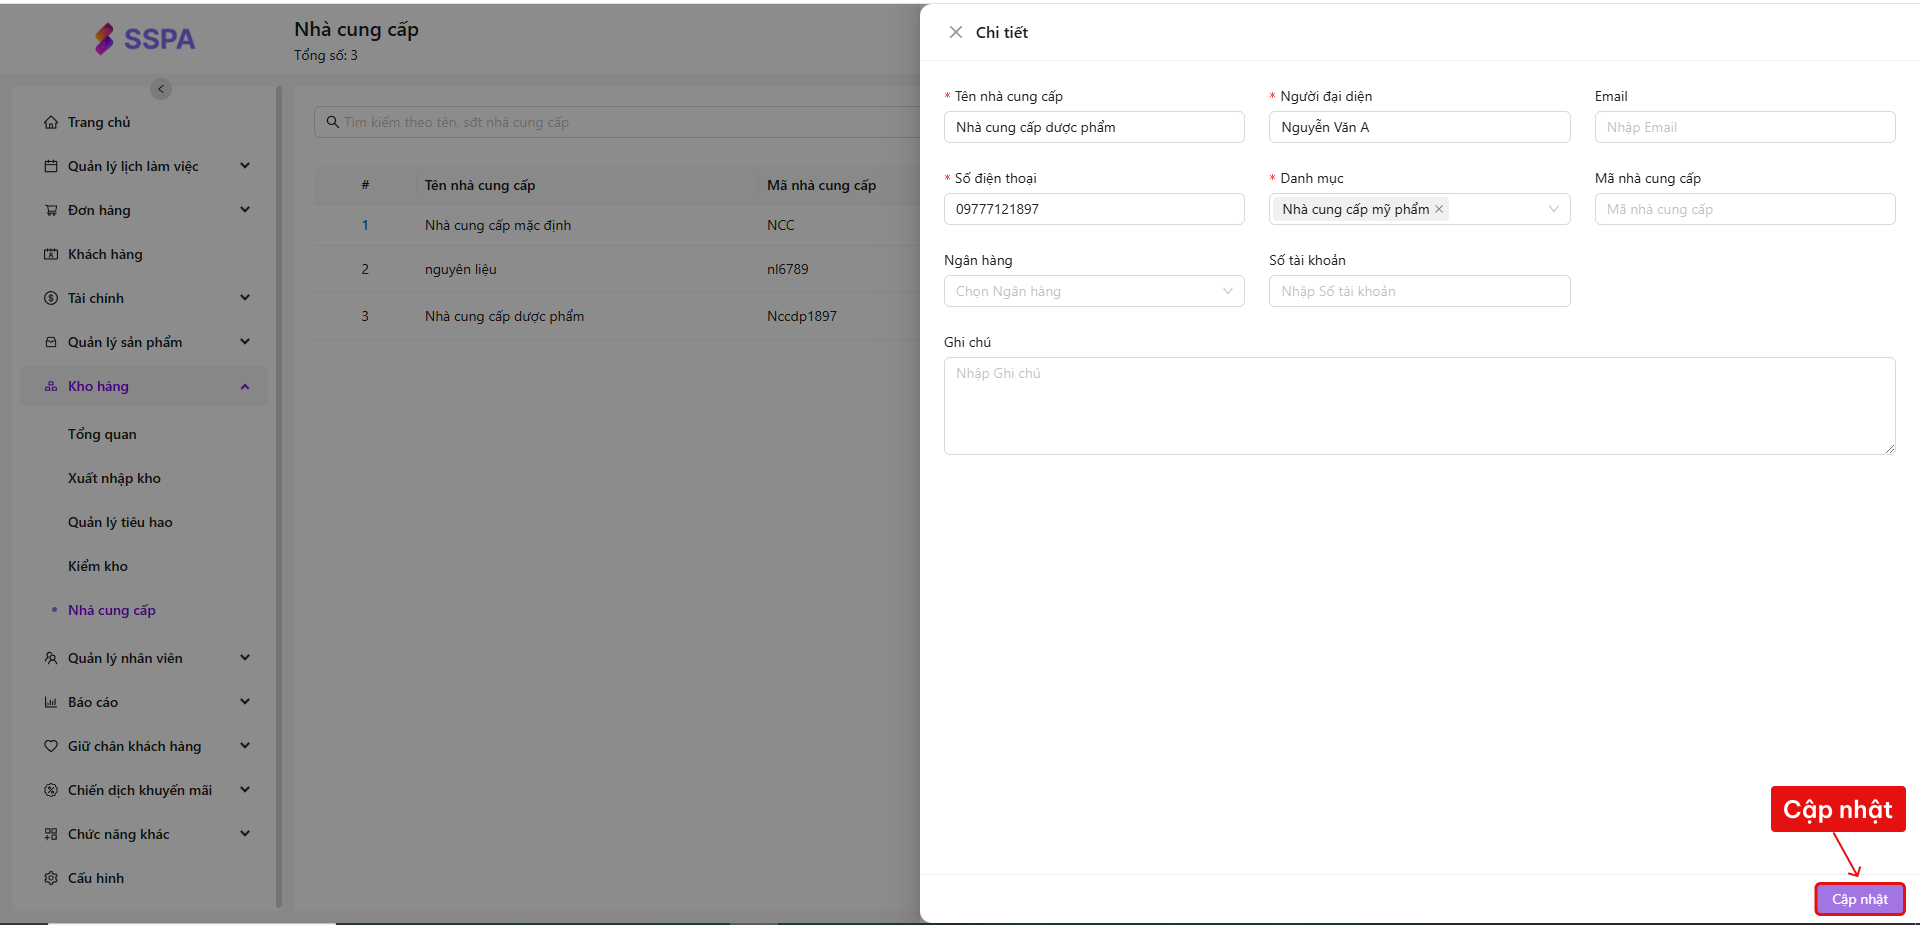Click the Quản lý nhân viên people icon

pyautogui.click(x=51, y=658)
